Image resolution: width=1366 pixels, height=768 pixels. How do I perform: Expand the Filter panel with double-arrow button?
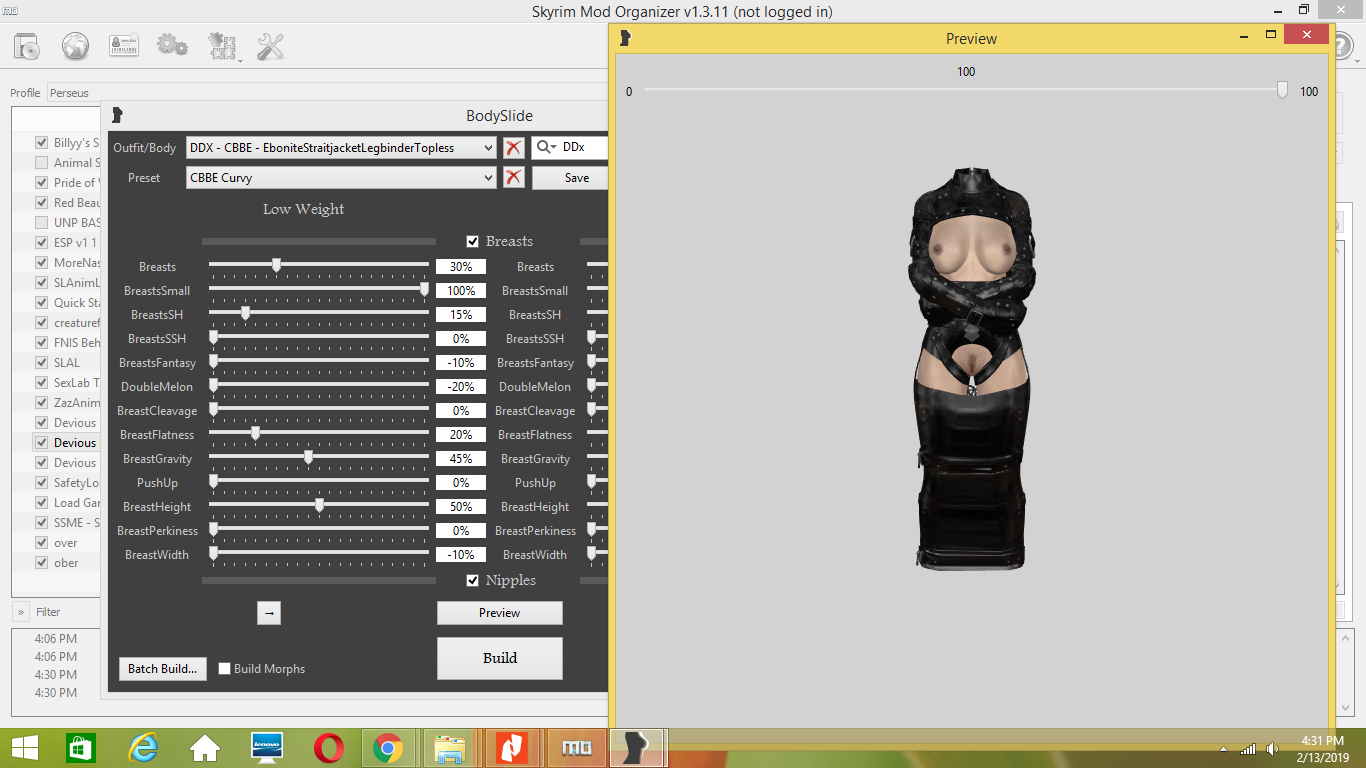coord(21,612)
